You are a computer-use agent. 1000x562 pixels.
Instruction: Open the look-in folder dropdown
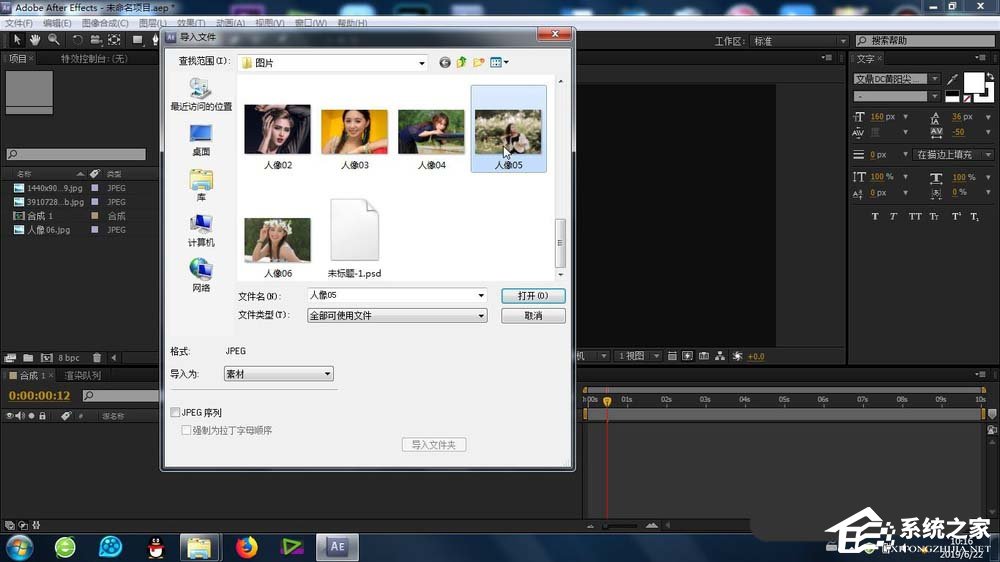[332, 62]
